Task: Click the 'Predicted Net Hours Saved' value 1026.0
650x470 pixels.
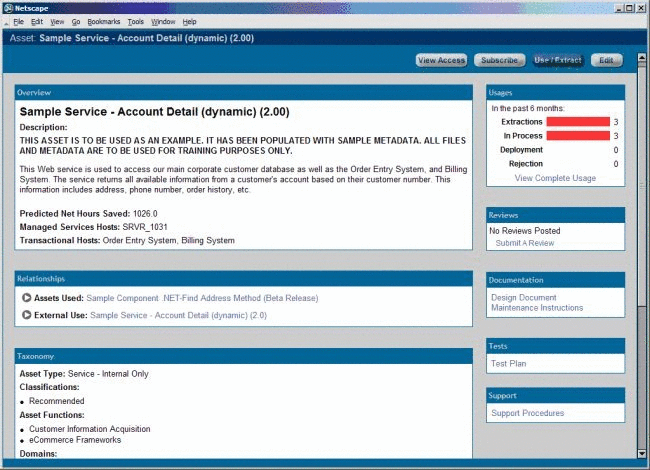Action: (x=145, y=213)
